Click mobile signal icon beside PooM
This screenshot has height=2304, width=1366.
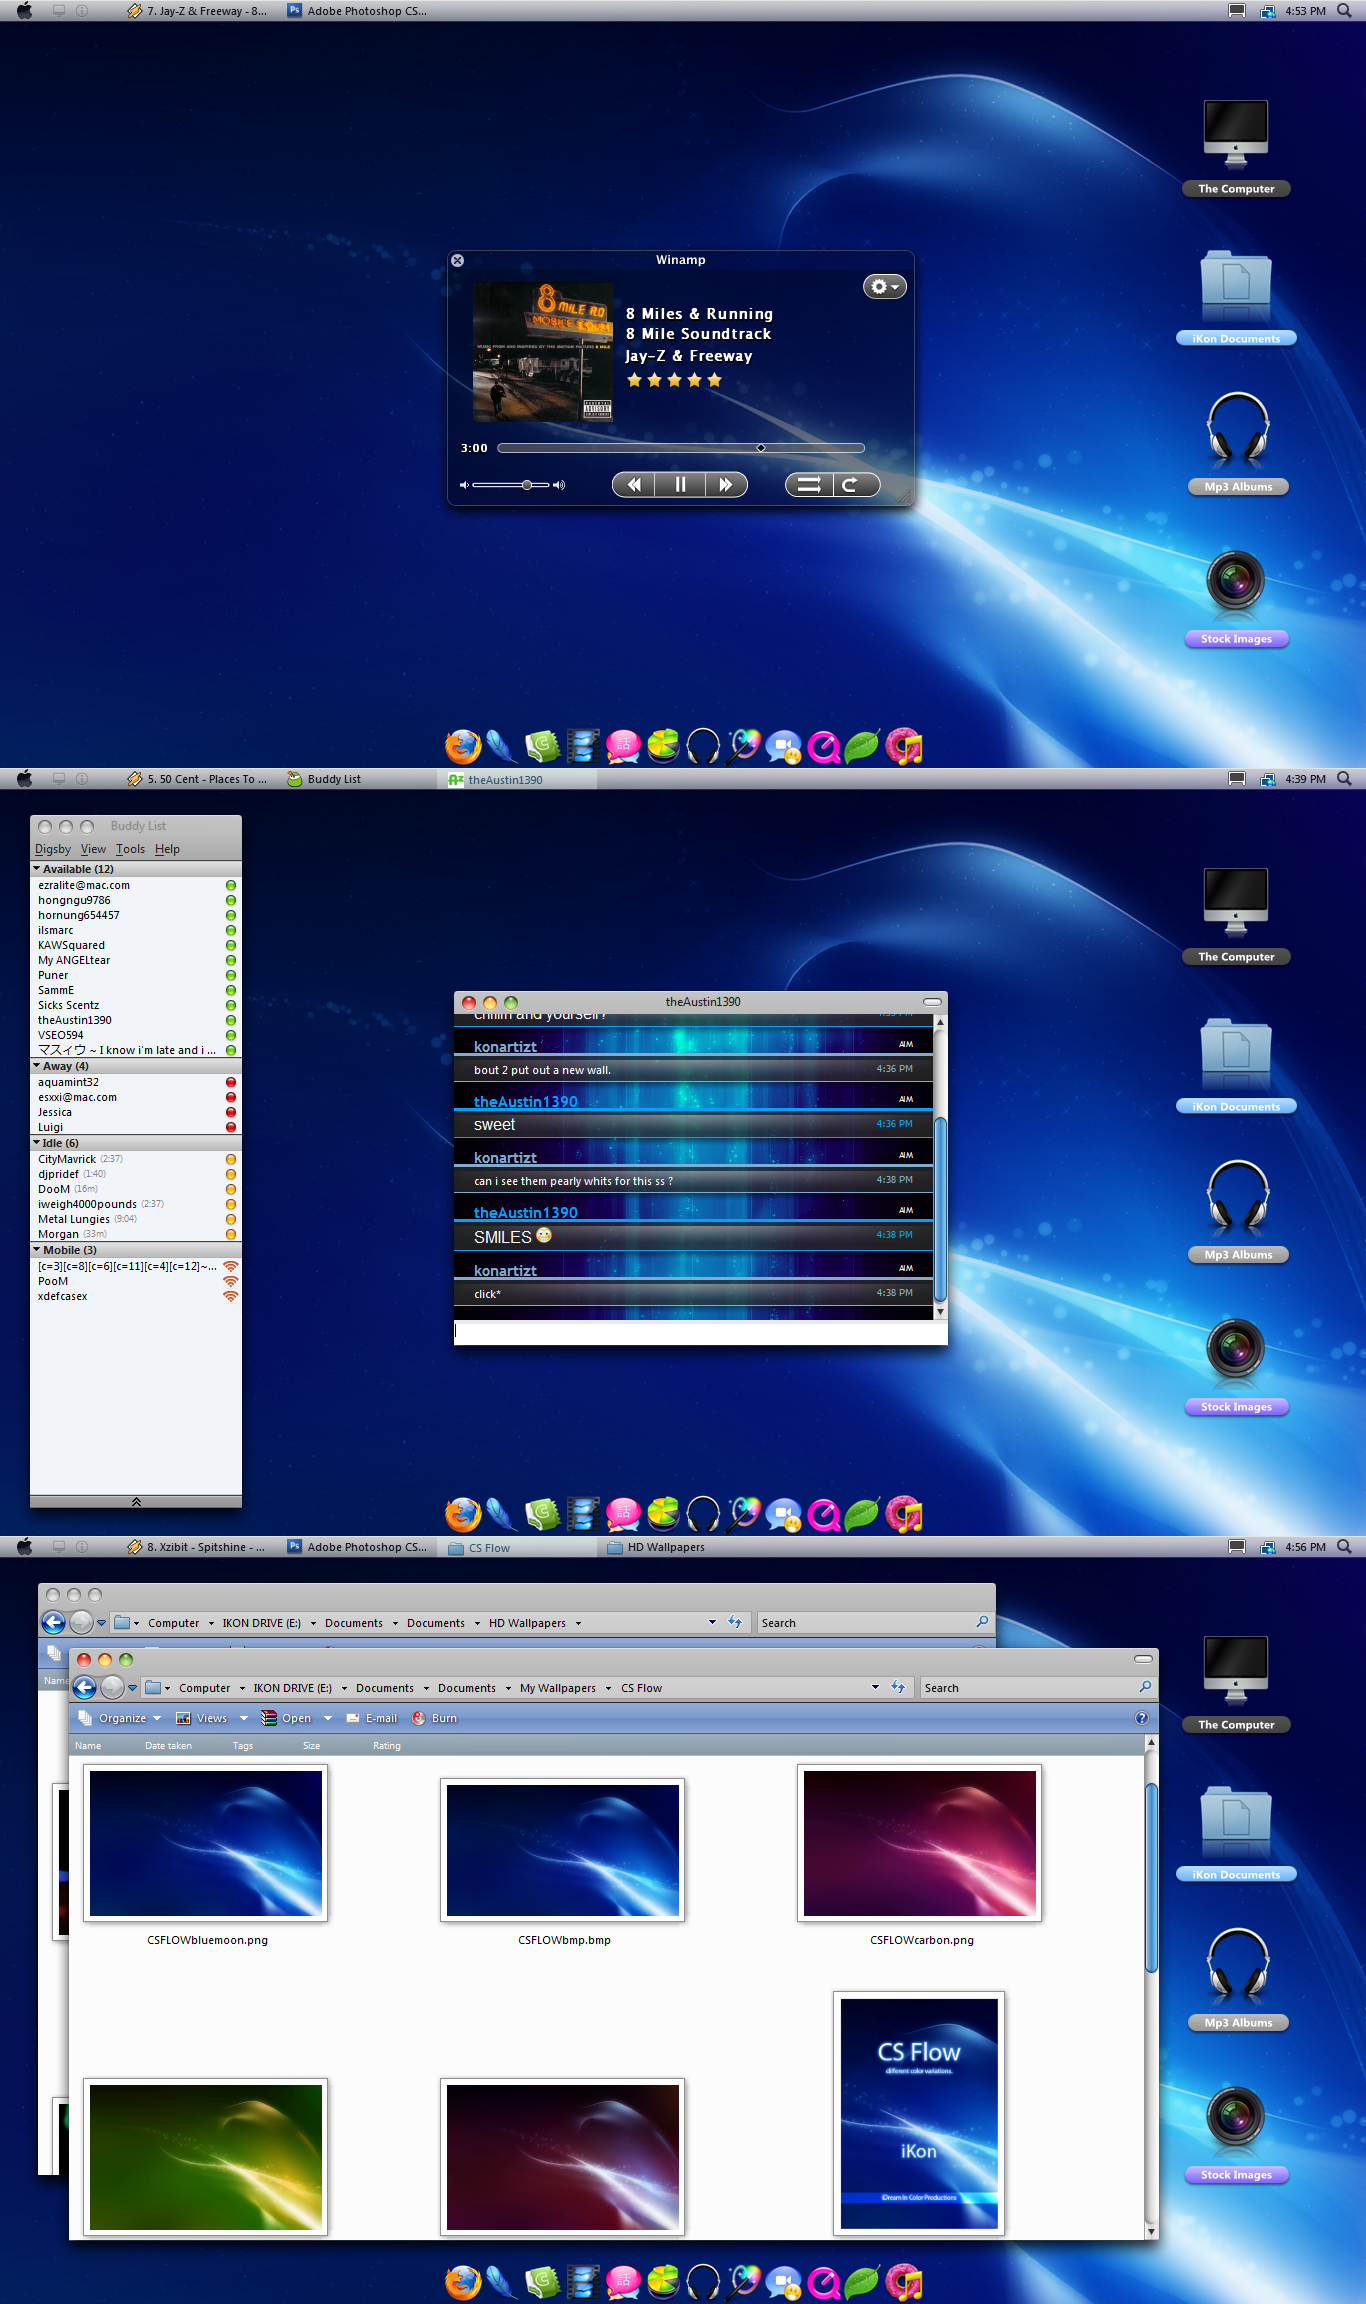231,1281
